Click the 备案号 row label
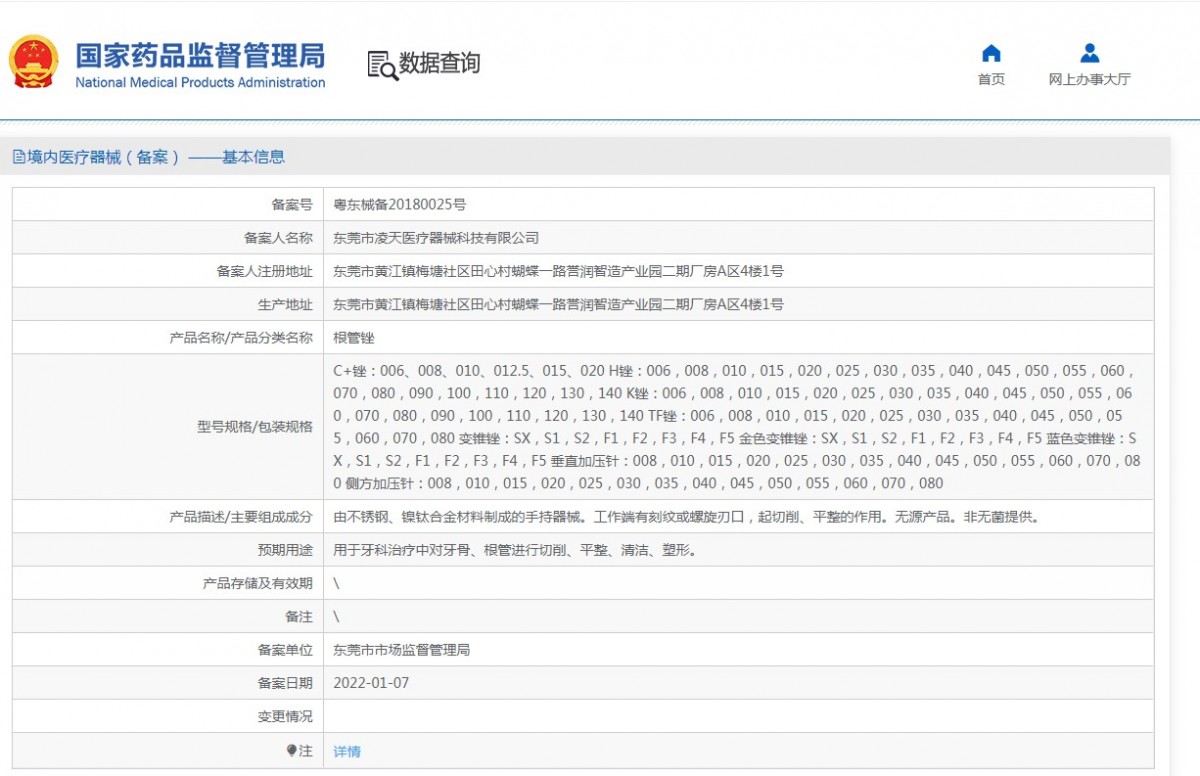Image resolution: width=1200 pixels, height=776 pixels. point(292,205)
